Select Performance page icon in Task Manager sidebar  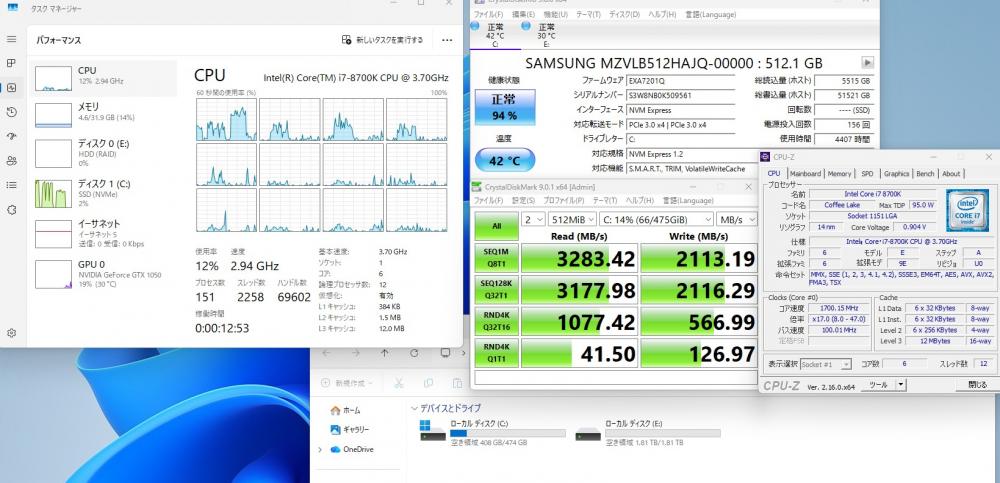point(11,88)
